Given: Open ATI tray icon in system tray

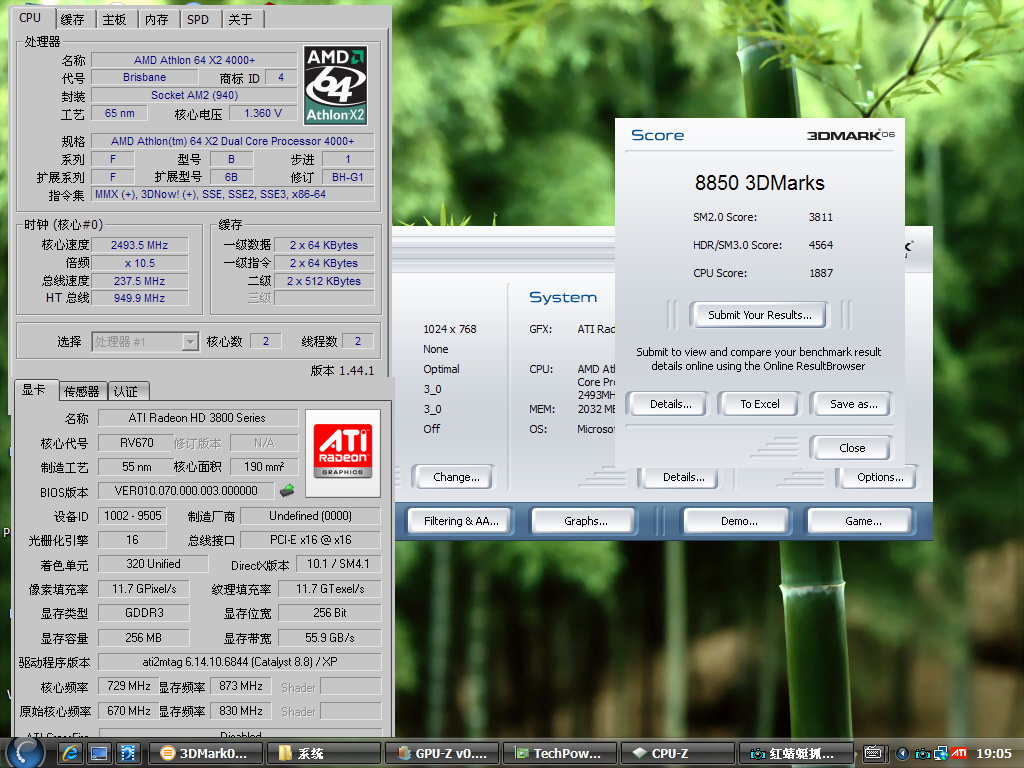Looking at the screenshot, I should pos(959,753).
